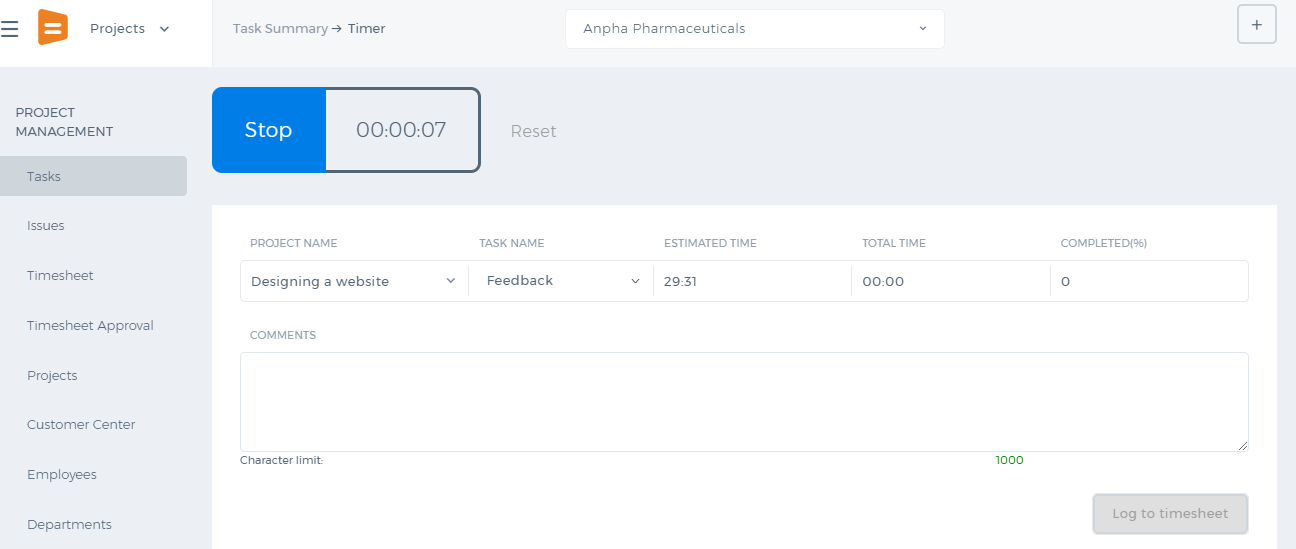
Task: Click the Completed percent field
Action: [1149, 281]
